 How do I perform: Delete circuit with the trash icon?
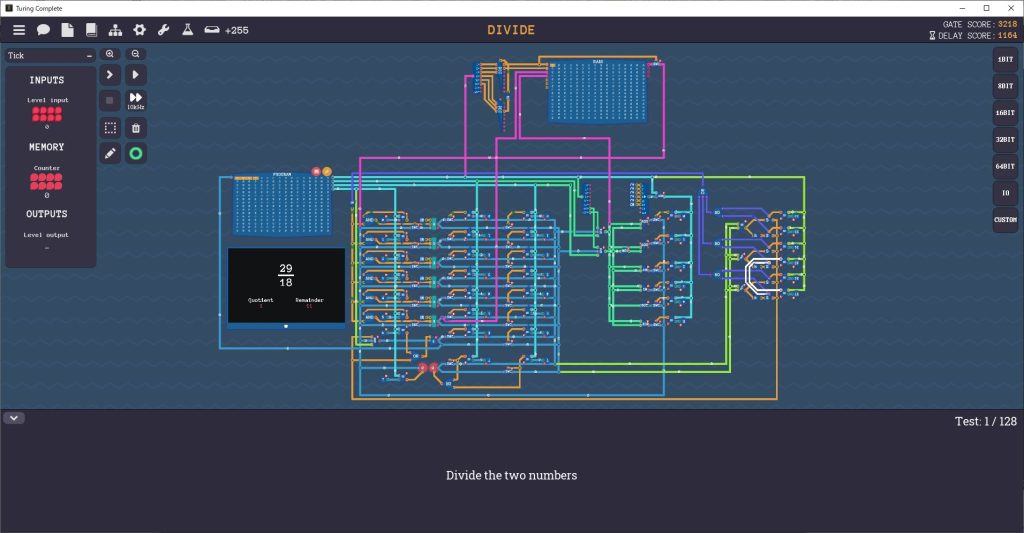click(x=136, y=128)
